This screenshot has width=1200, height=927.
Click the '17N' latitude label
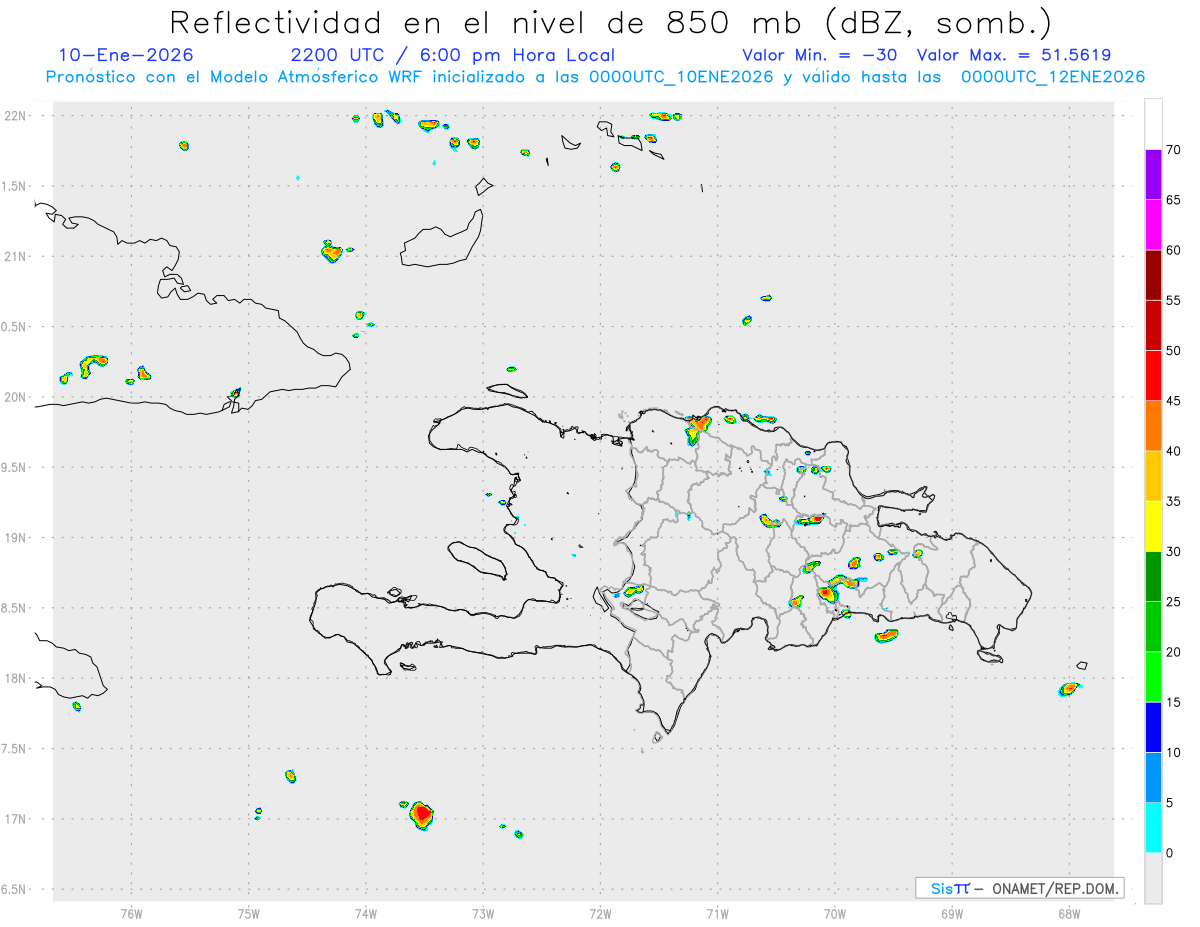coord(15,819)
